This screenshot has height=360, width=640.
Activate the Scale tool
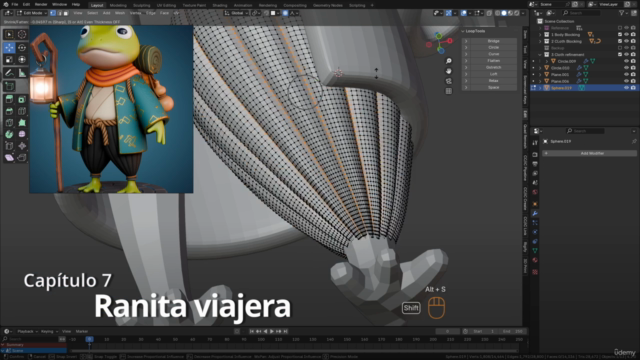(9, 60)
